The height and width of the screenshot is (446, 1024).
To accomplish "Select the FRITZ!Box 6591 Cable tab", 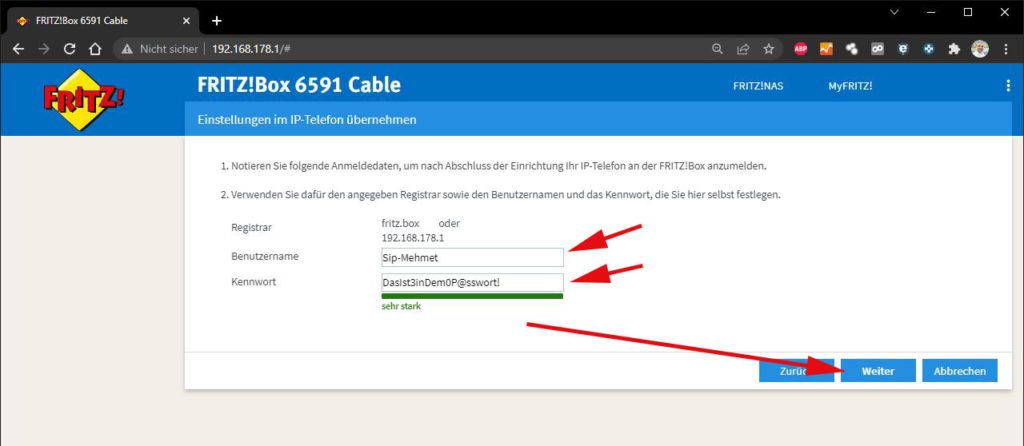I will click(102, 20).
